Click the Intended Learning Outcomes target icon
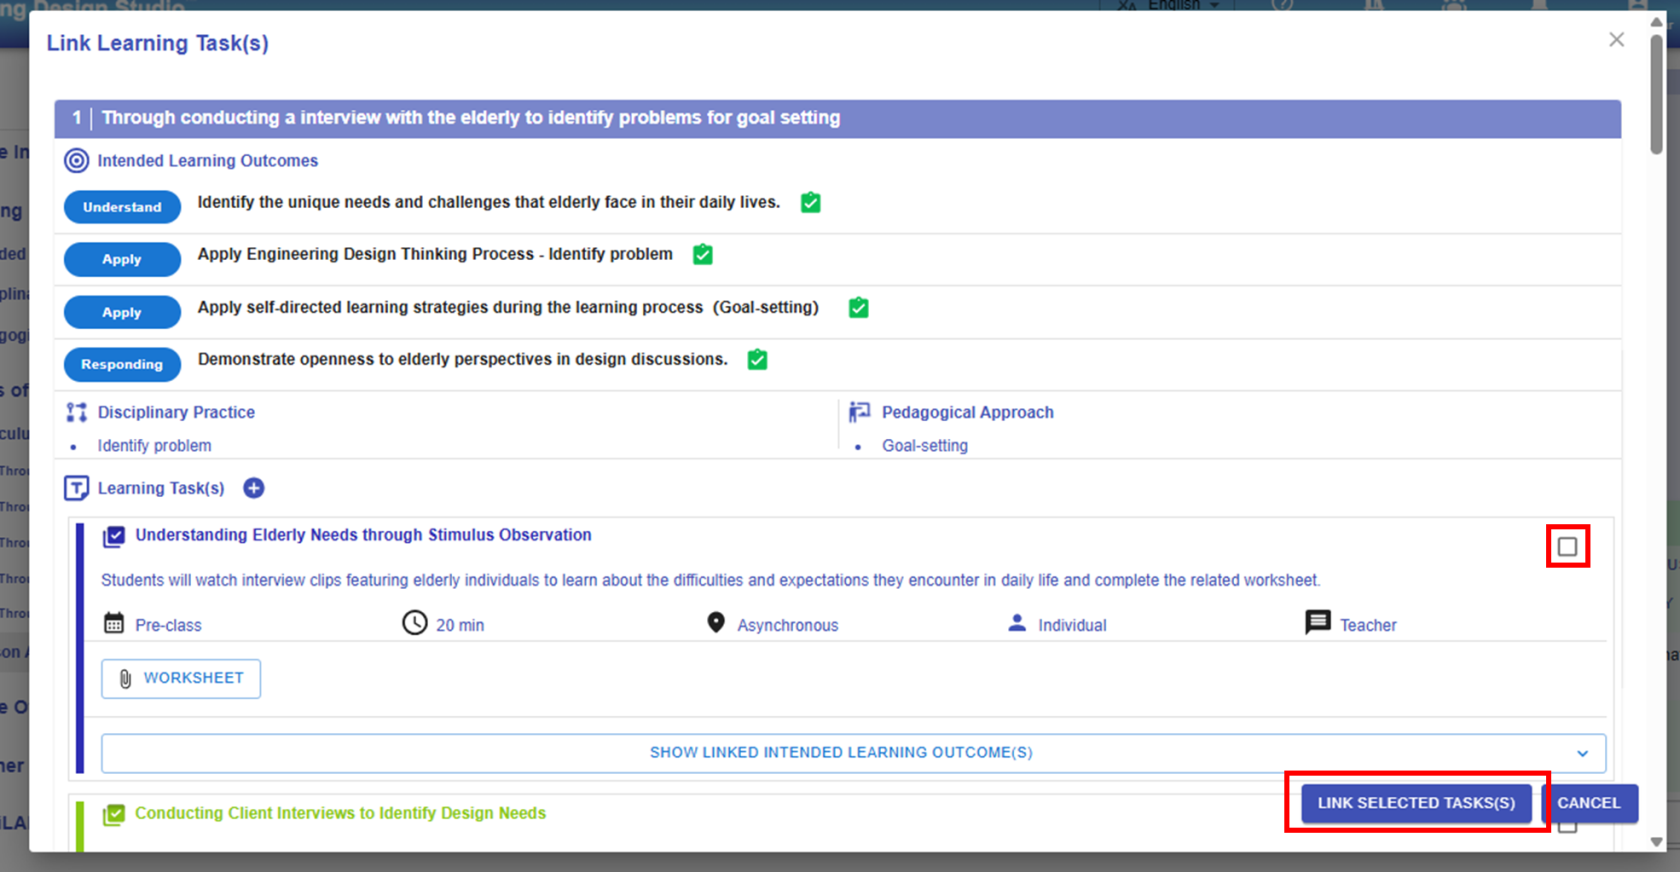 click(76, 161)
